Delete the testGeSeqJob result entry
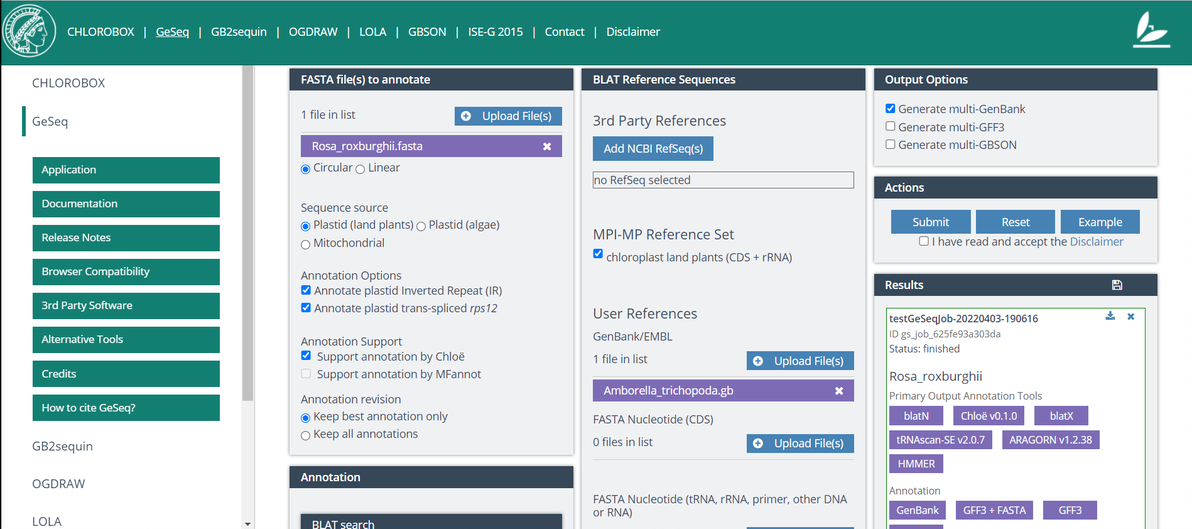1192x529 pixels. pyautogui.click(x=1131, y=317)
